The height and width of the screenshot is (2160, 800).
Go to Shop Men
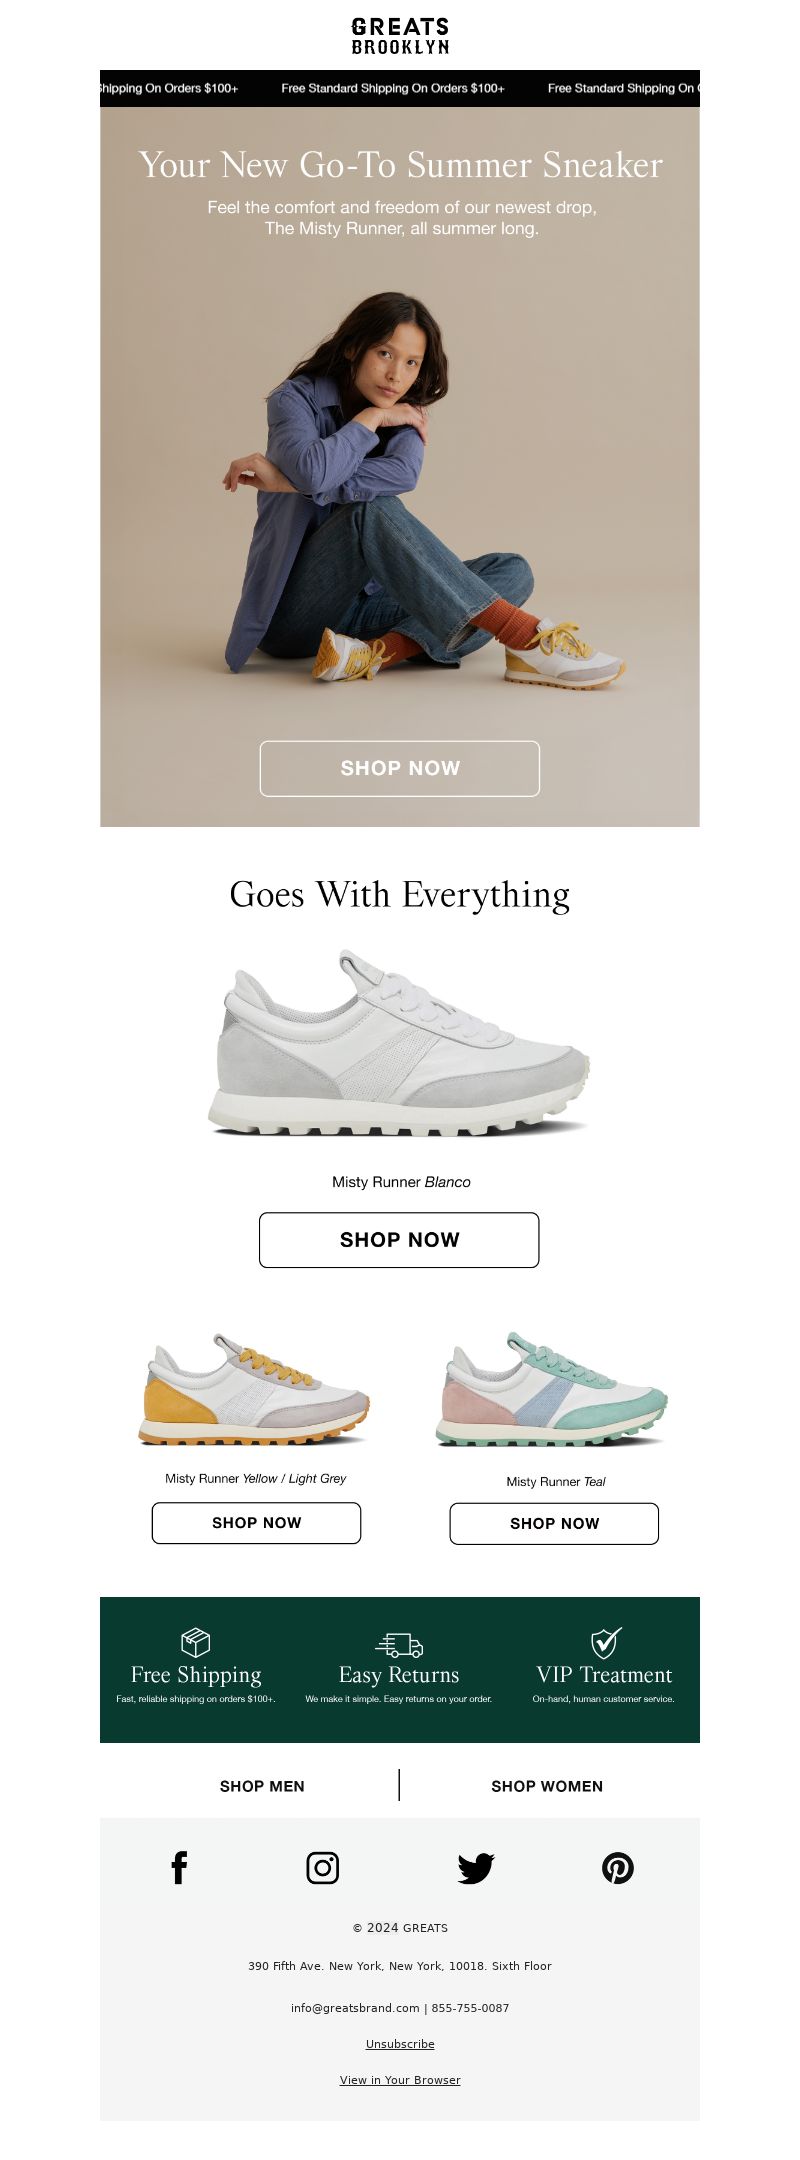tap(262, 1786)
